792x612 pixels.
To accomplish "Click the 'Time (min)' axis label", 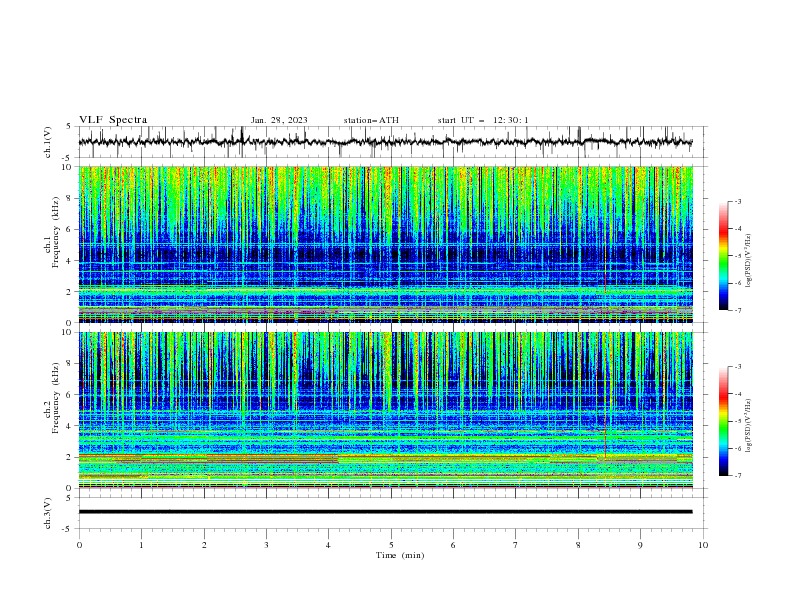I will pos(400,555).
